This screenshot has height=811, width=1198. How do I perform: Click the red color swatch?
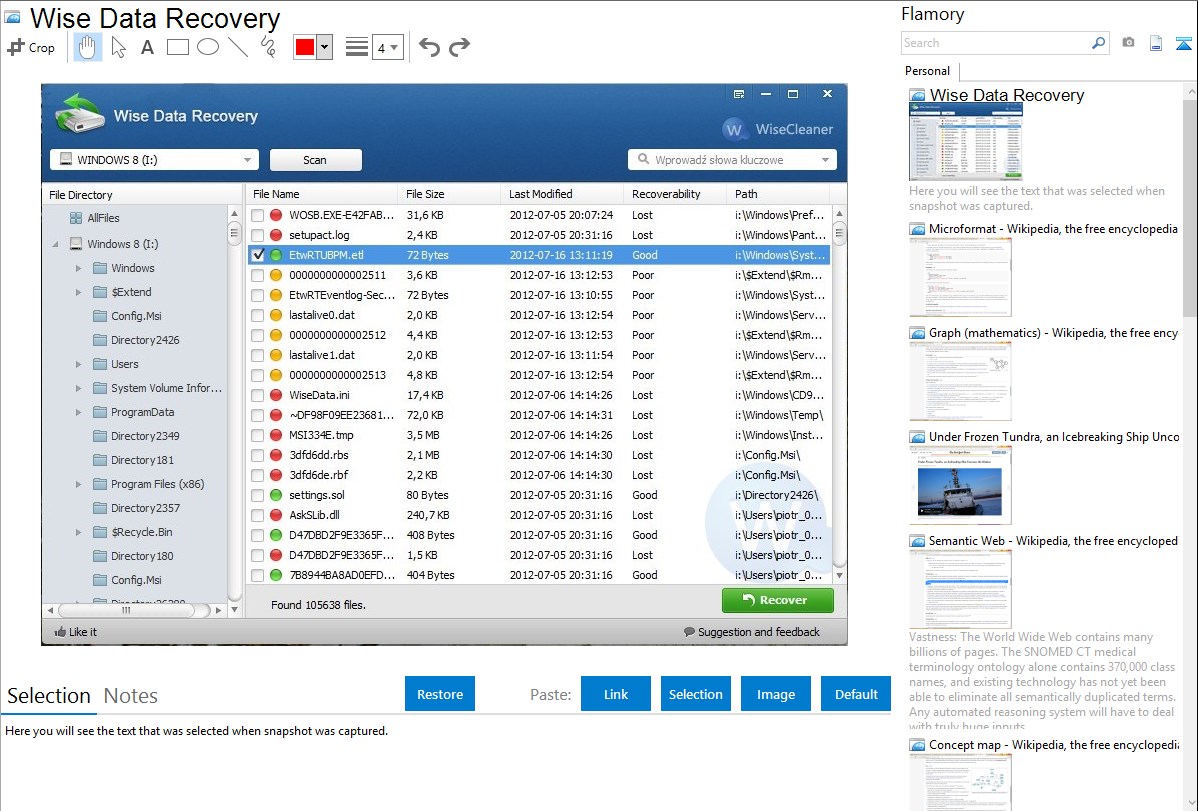click(305, 47)
